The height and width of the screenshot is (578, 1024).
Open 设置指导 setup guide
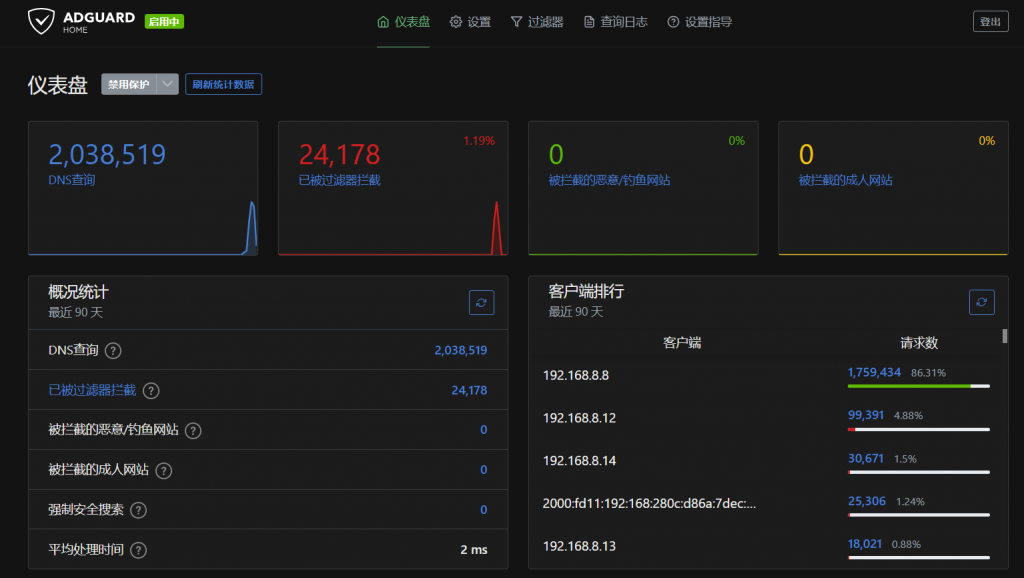click(699, 22)
